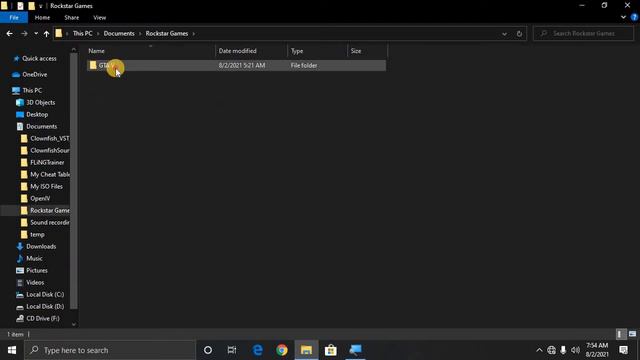Open the File menu
640x360 pixels.
(14, 18)
